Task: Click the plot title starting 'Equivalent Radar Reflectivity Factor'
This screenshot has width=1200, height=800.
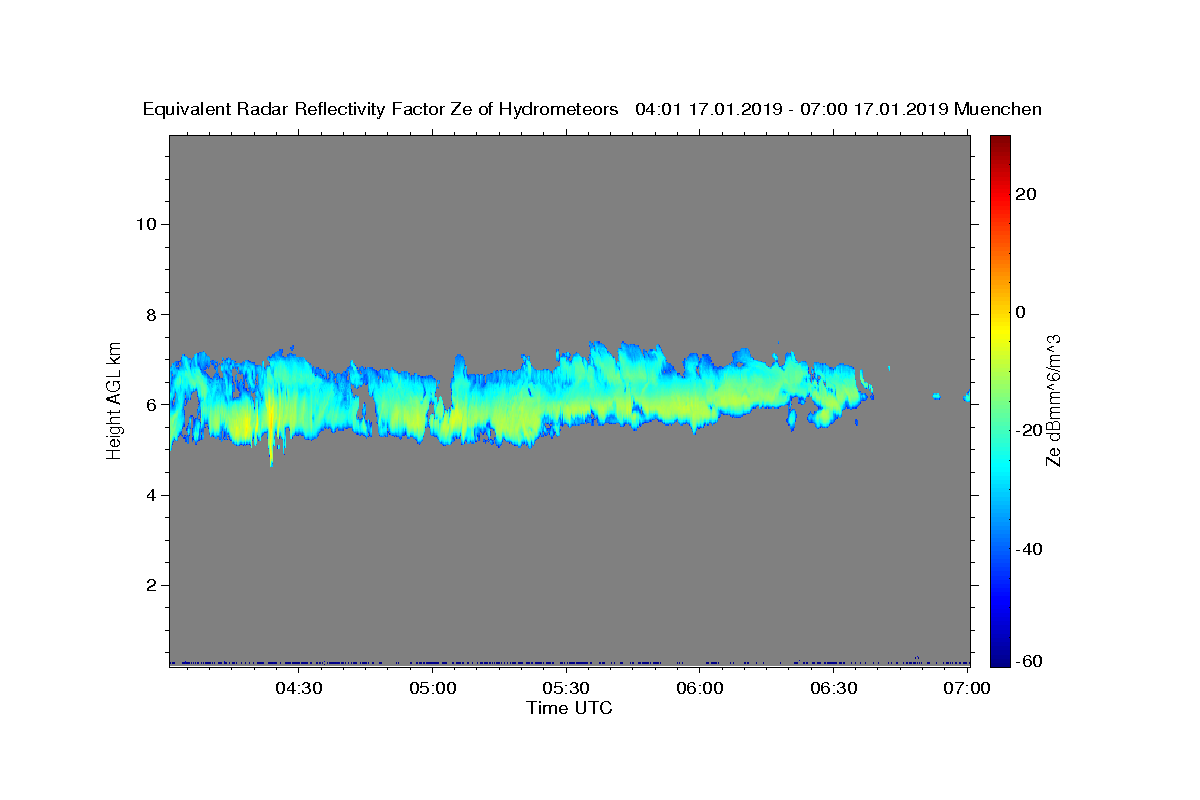Action: tap(592, 110)
